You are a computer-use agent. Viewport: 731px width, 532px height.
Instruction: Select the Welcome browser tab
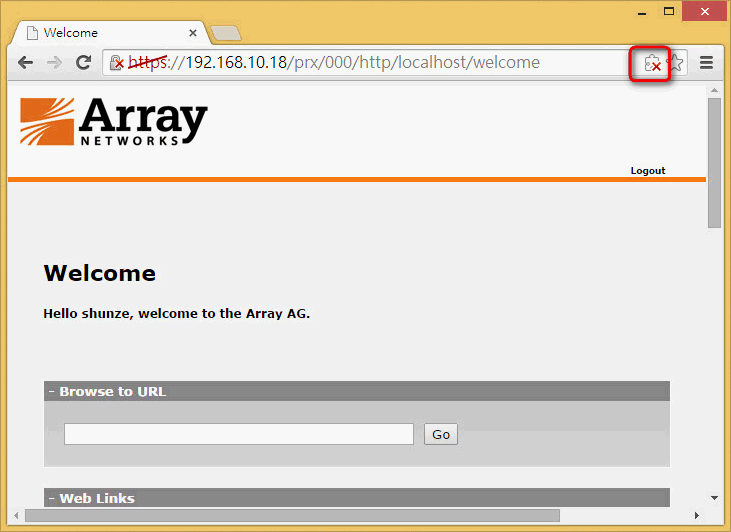(x=111, y=33)
